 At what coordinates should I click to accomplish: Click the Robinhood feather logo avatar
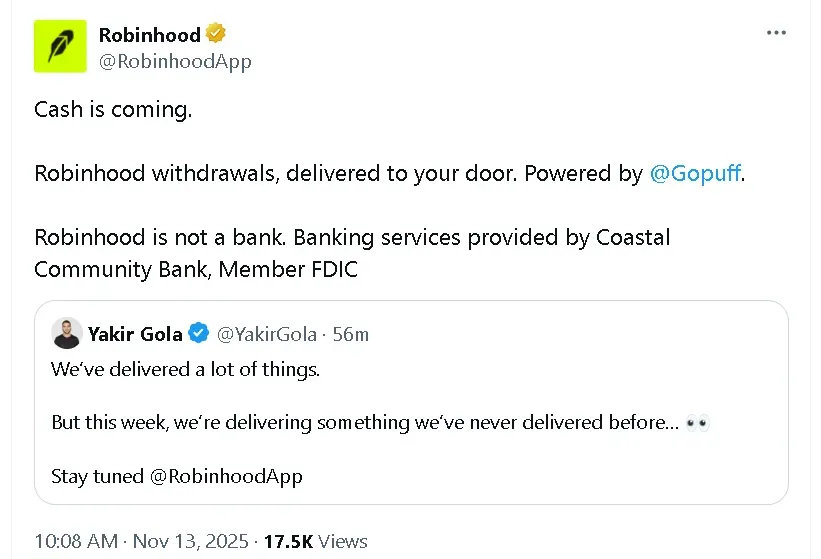[60, 46]
